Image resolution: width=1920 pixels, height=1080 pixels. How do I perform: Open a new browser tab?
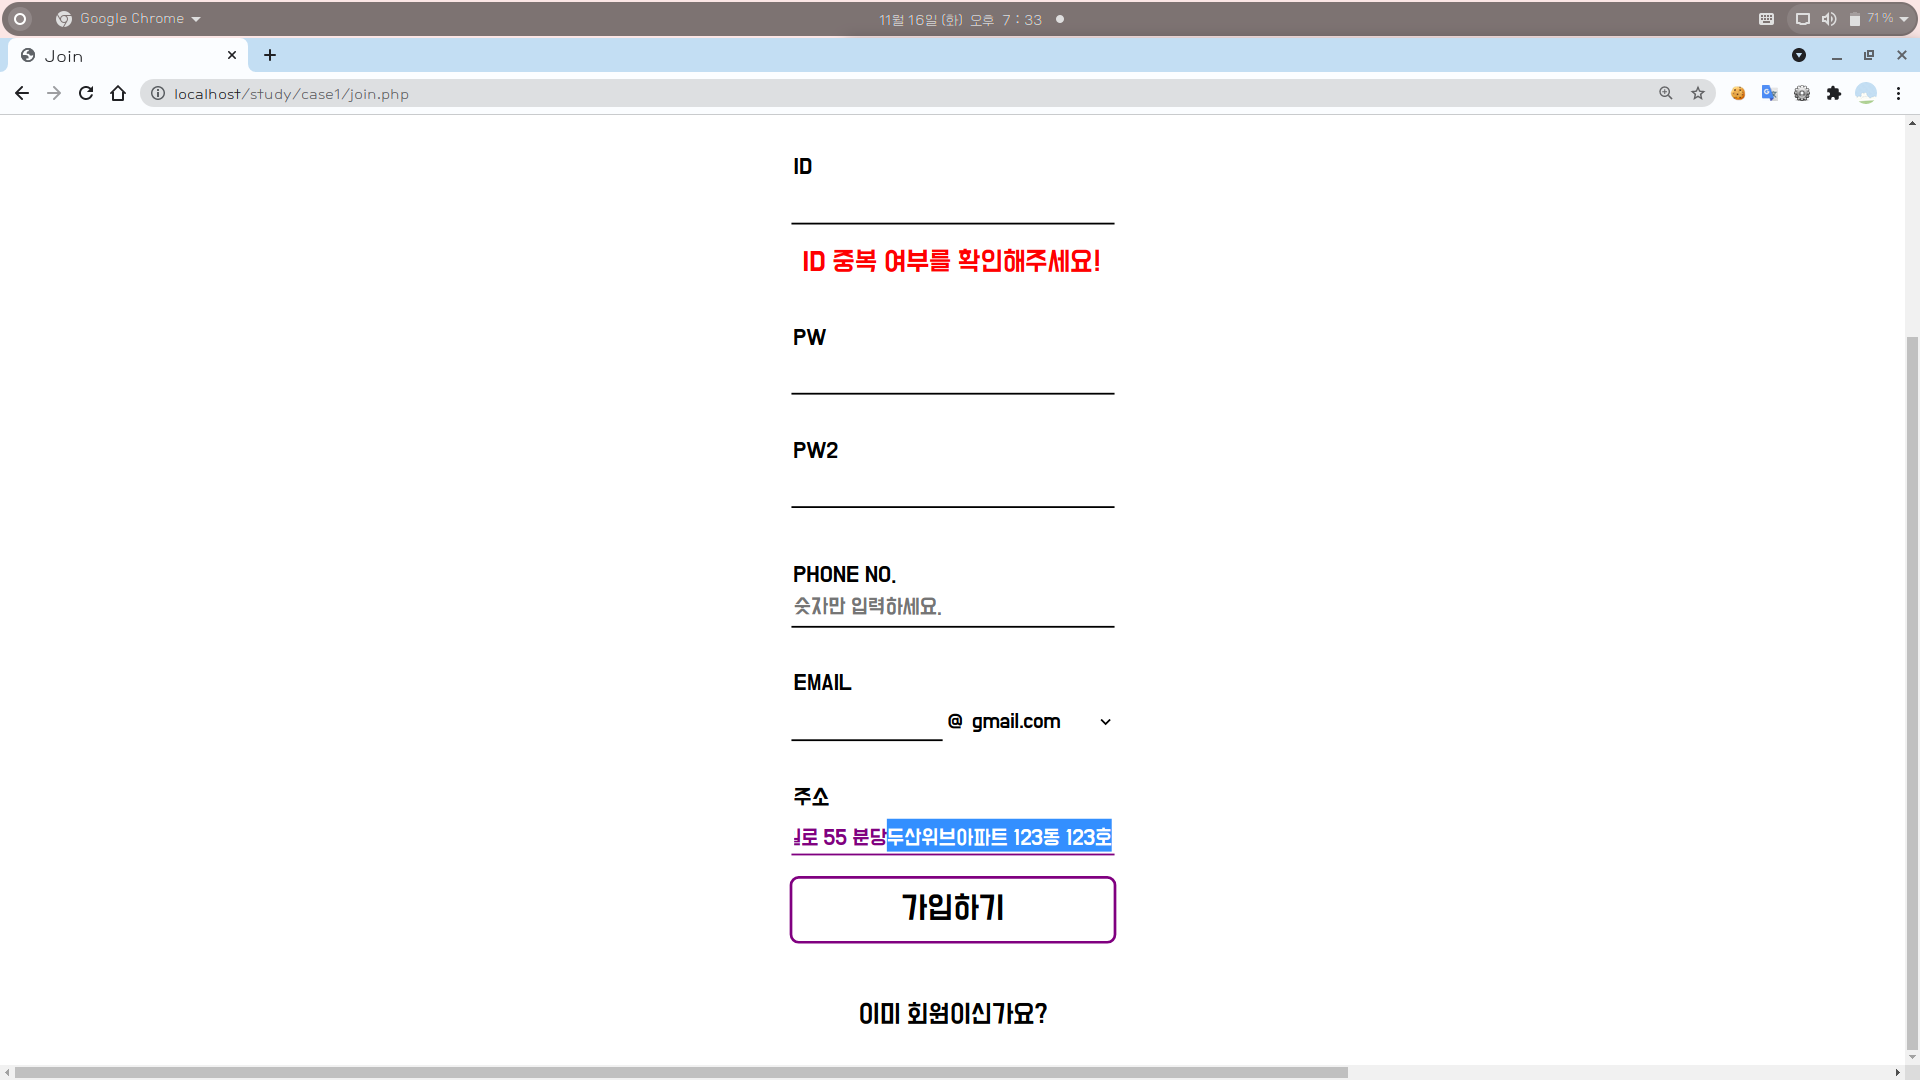(x=270, y=56)
